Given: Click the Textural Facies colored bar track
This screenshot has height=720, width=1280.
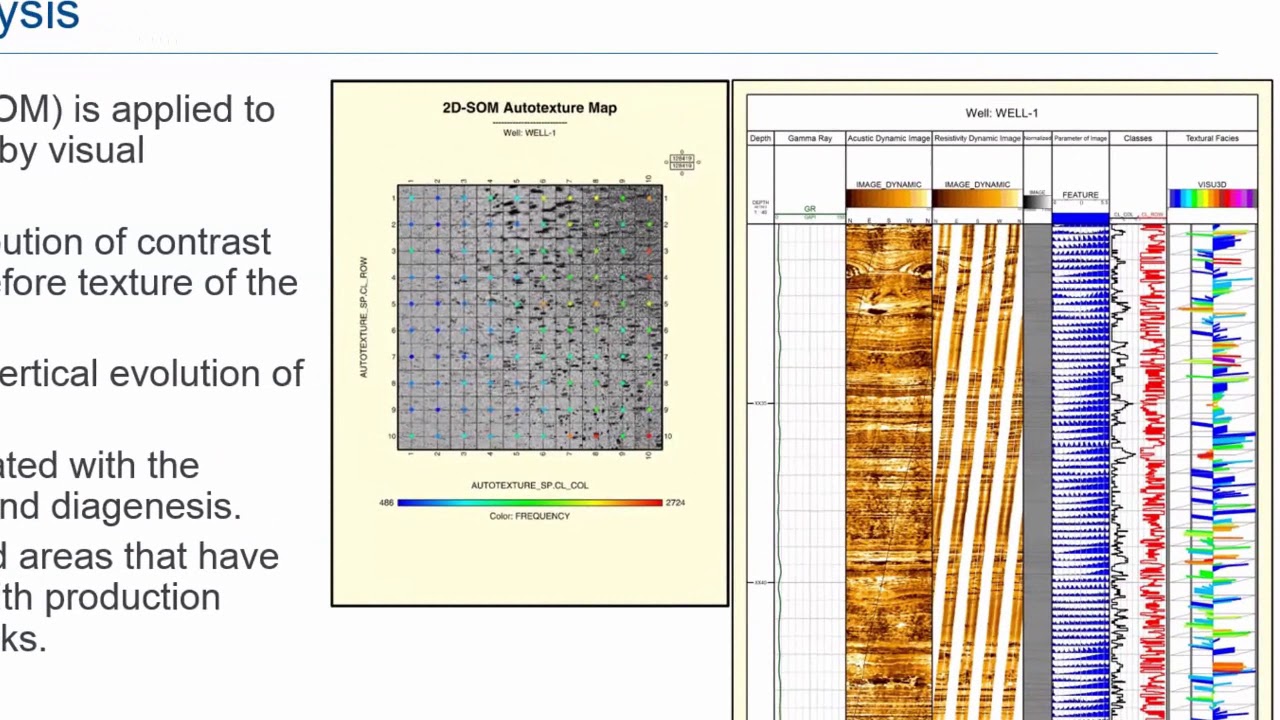Looking at the screenshot, I should [1212, 470].
